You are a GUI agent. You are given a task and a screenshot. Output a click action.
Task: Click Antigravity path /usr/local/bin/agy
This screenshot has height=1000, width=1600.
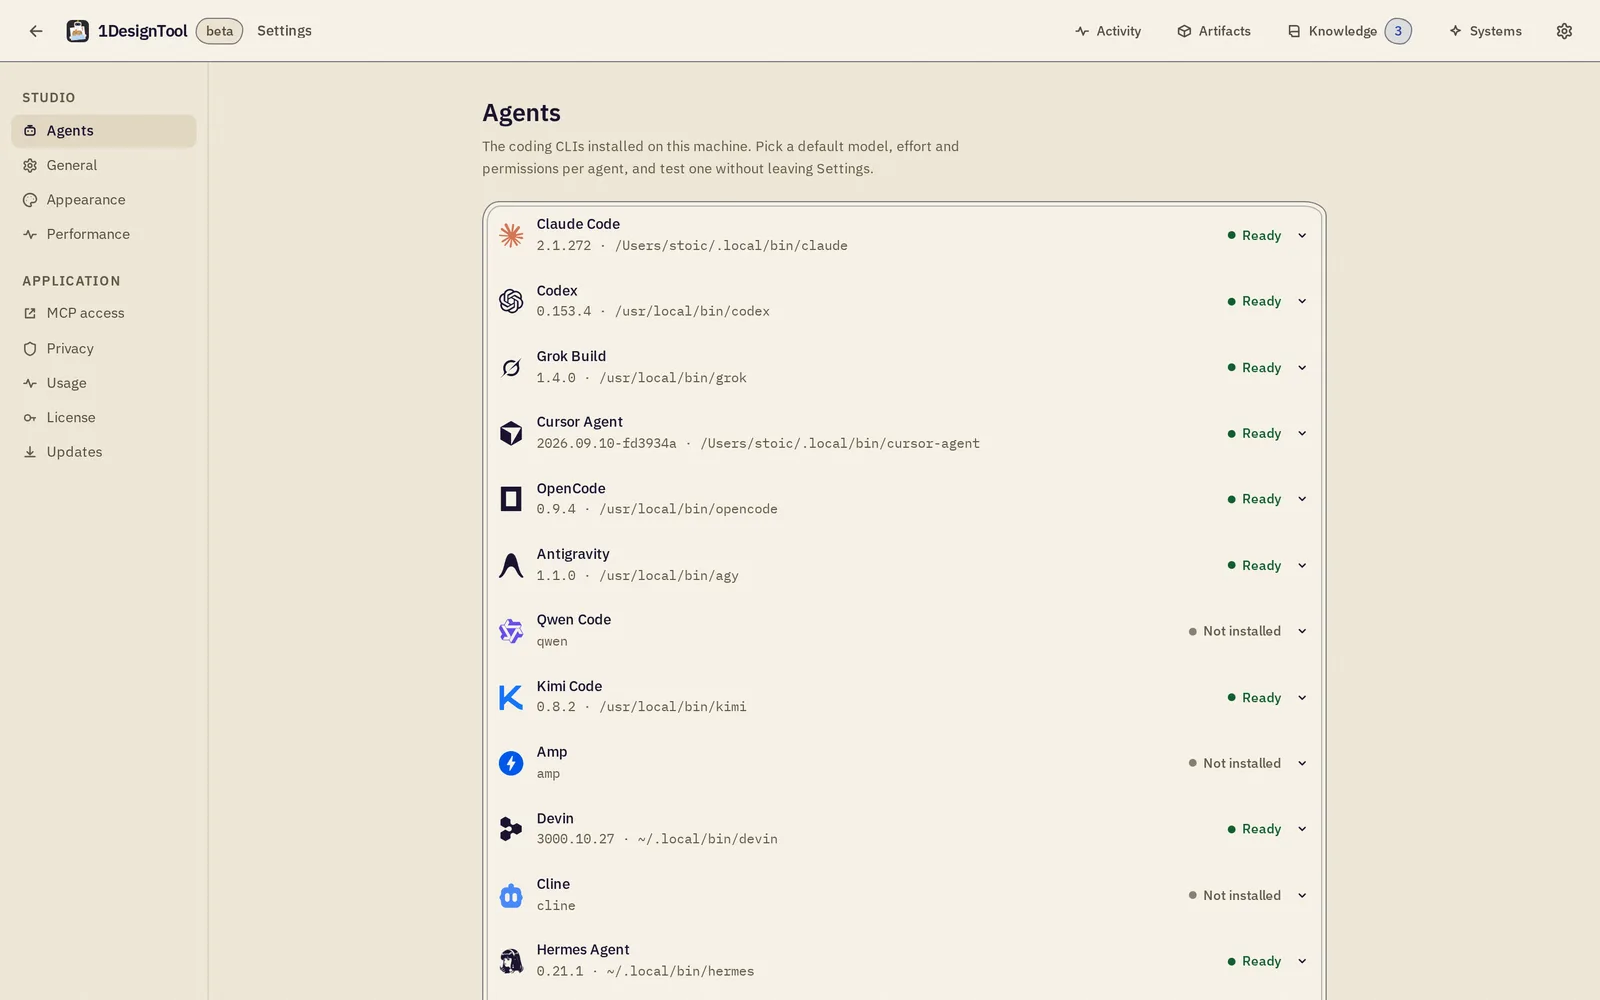click(669, 576)
